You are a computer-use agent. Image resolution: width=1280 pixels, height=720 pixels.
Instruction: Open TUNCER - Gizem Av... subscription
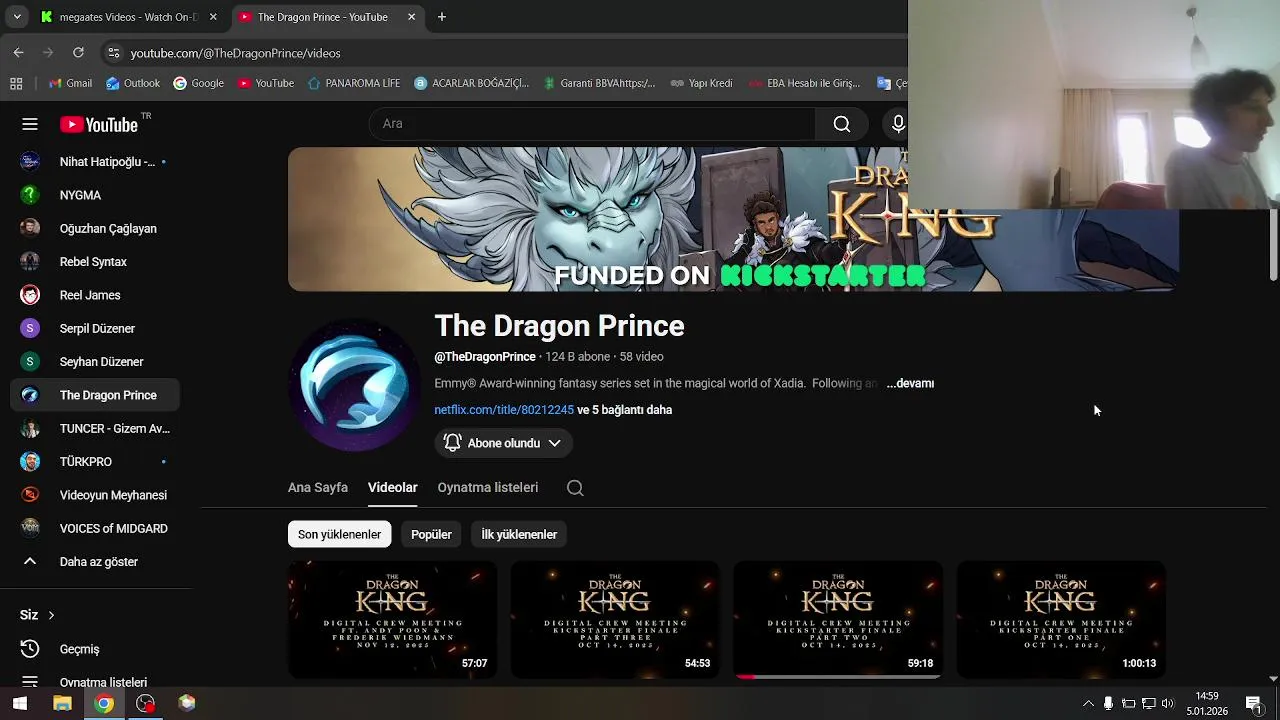coord(95,429)
